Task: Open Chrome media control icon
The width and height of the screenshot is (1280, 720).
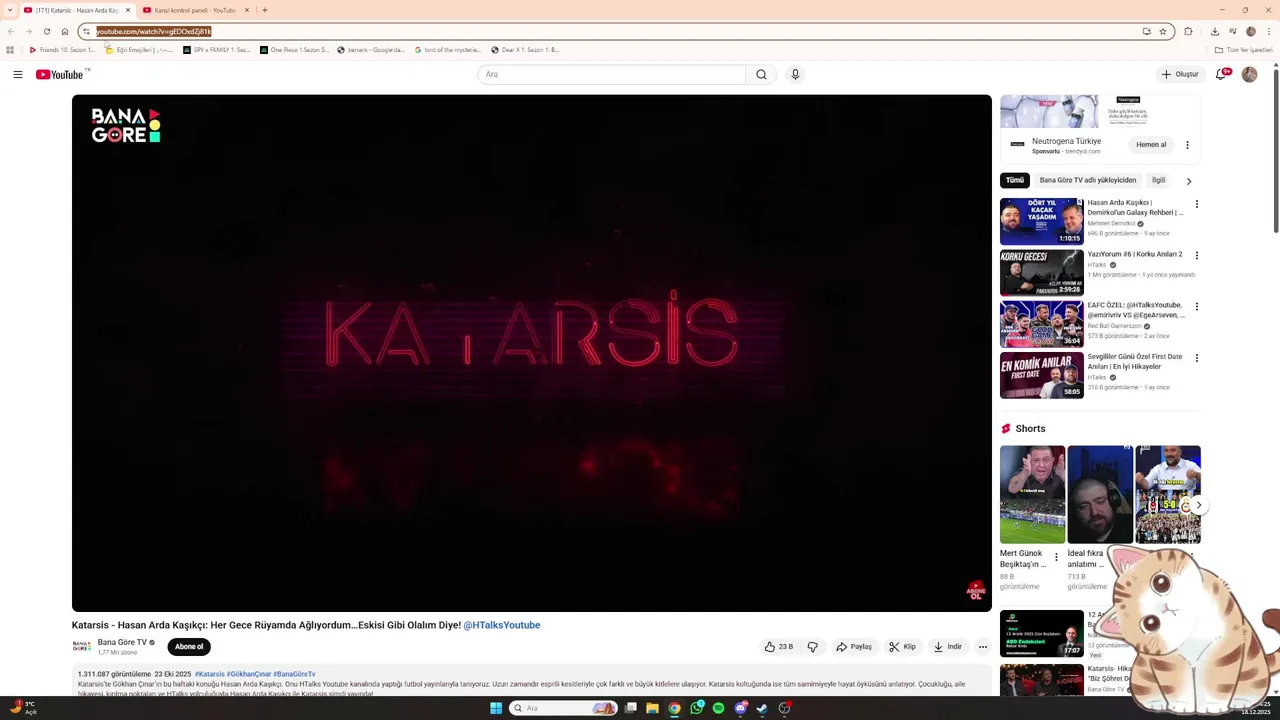Action: 1233,31
